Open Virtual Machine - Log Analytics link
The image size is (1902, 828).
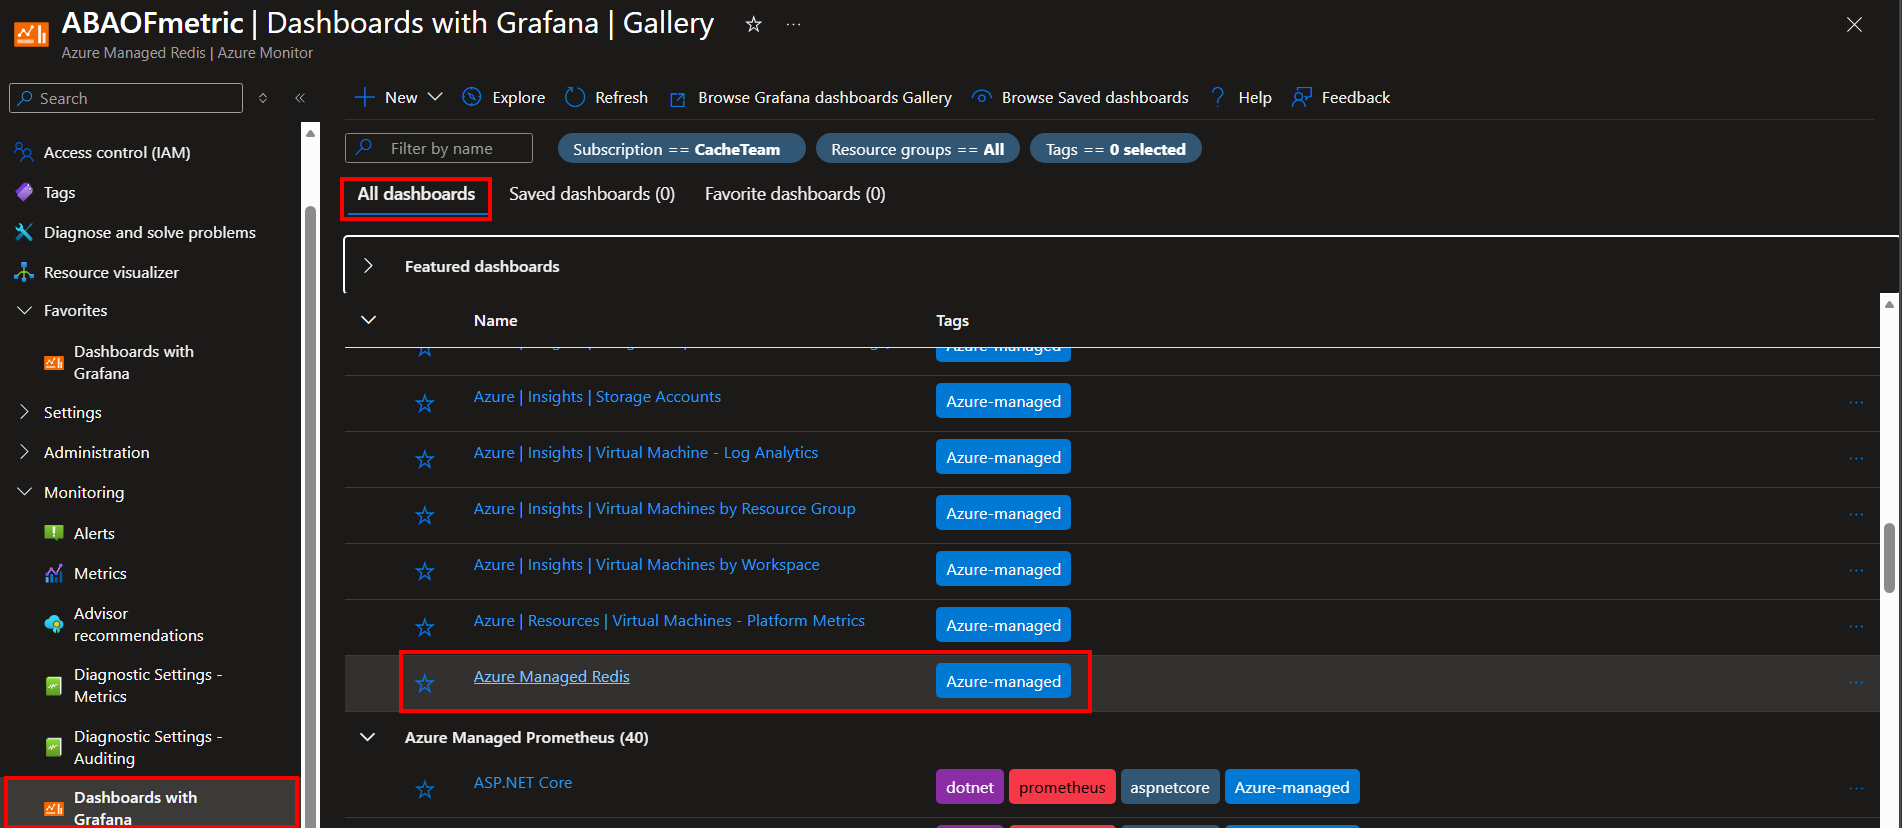646,453
